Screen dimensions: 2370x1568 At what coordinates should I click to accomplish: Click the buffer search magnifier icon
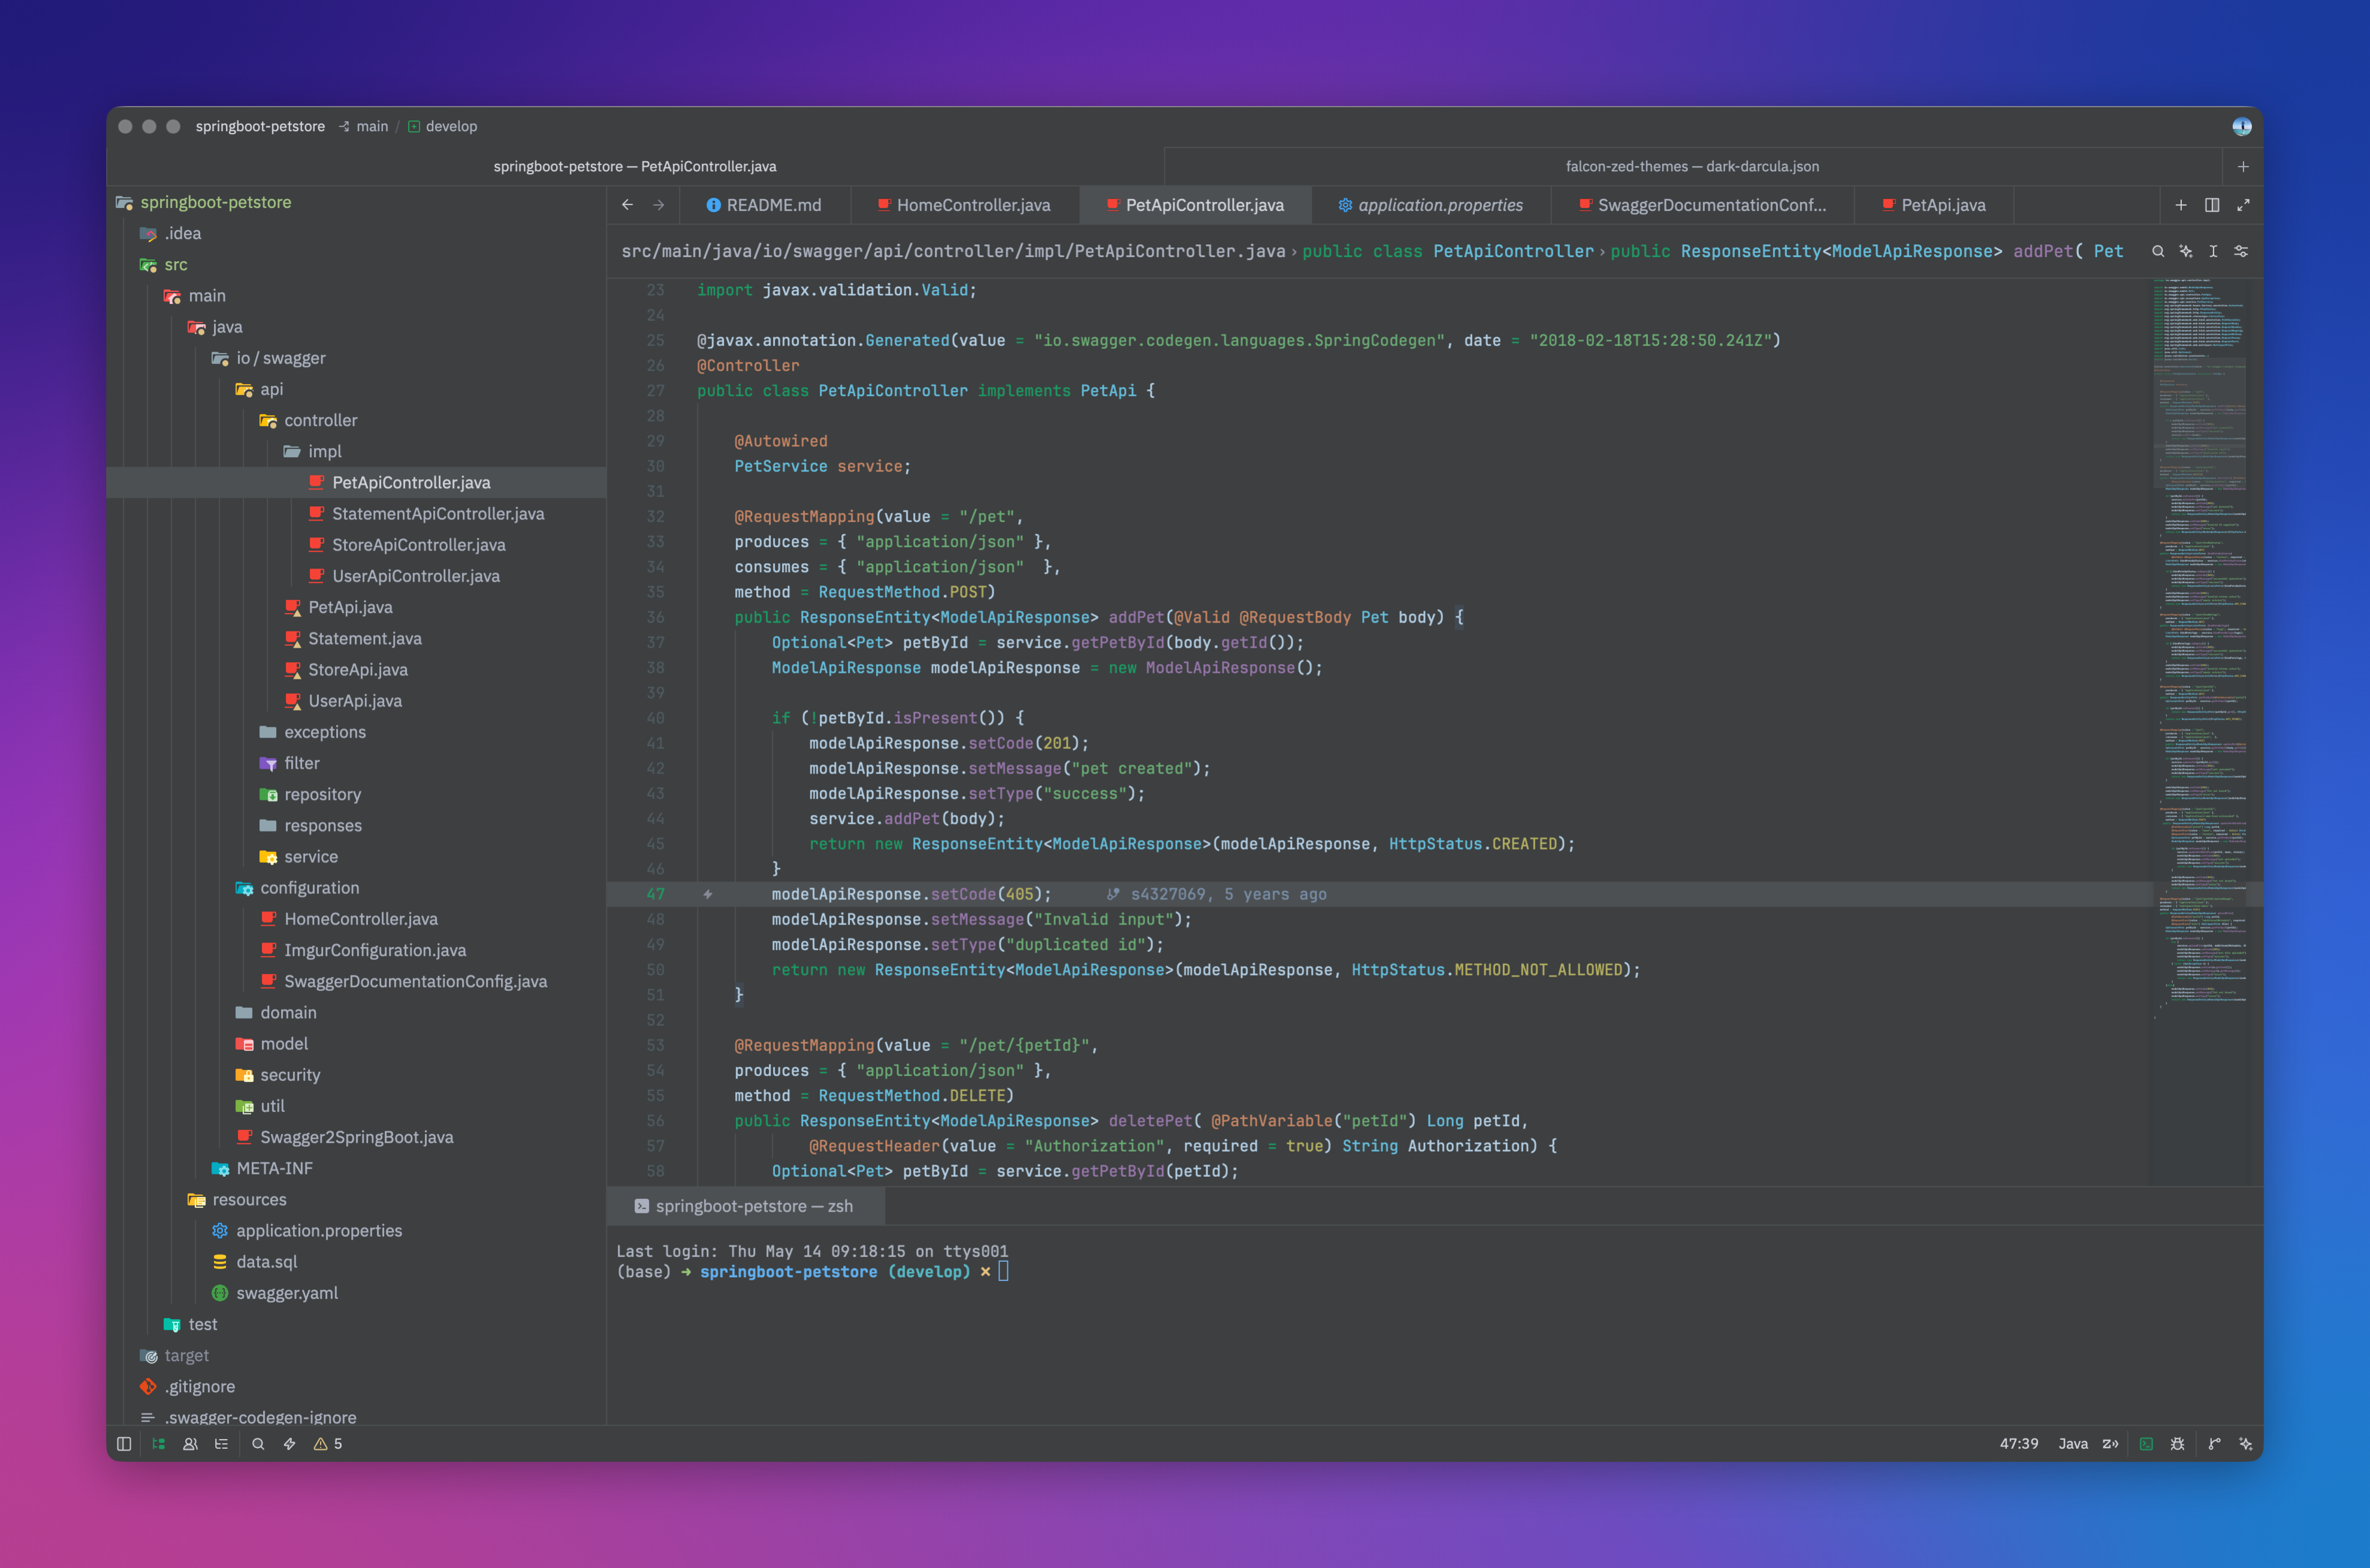tap(2158, 251)
